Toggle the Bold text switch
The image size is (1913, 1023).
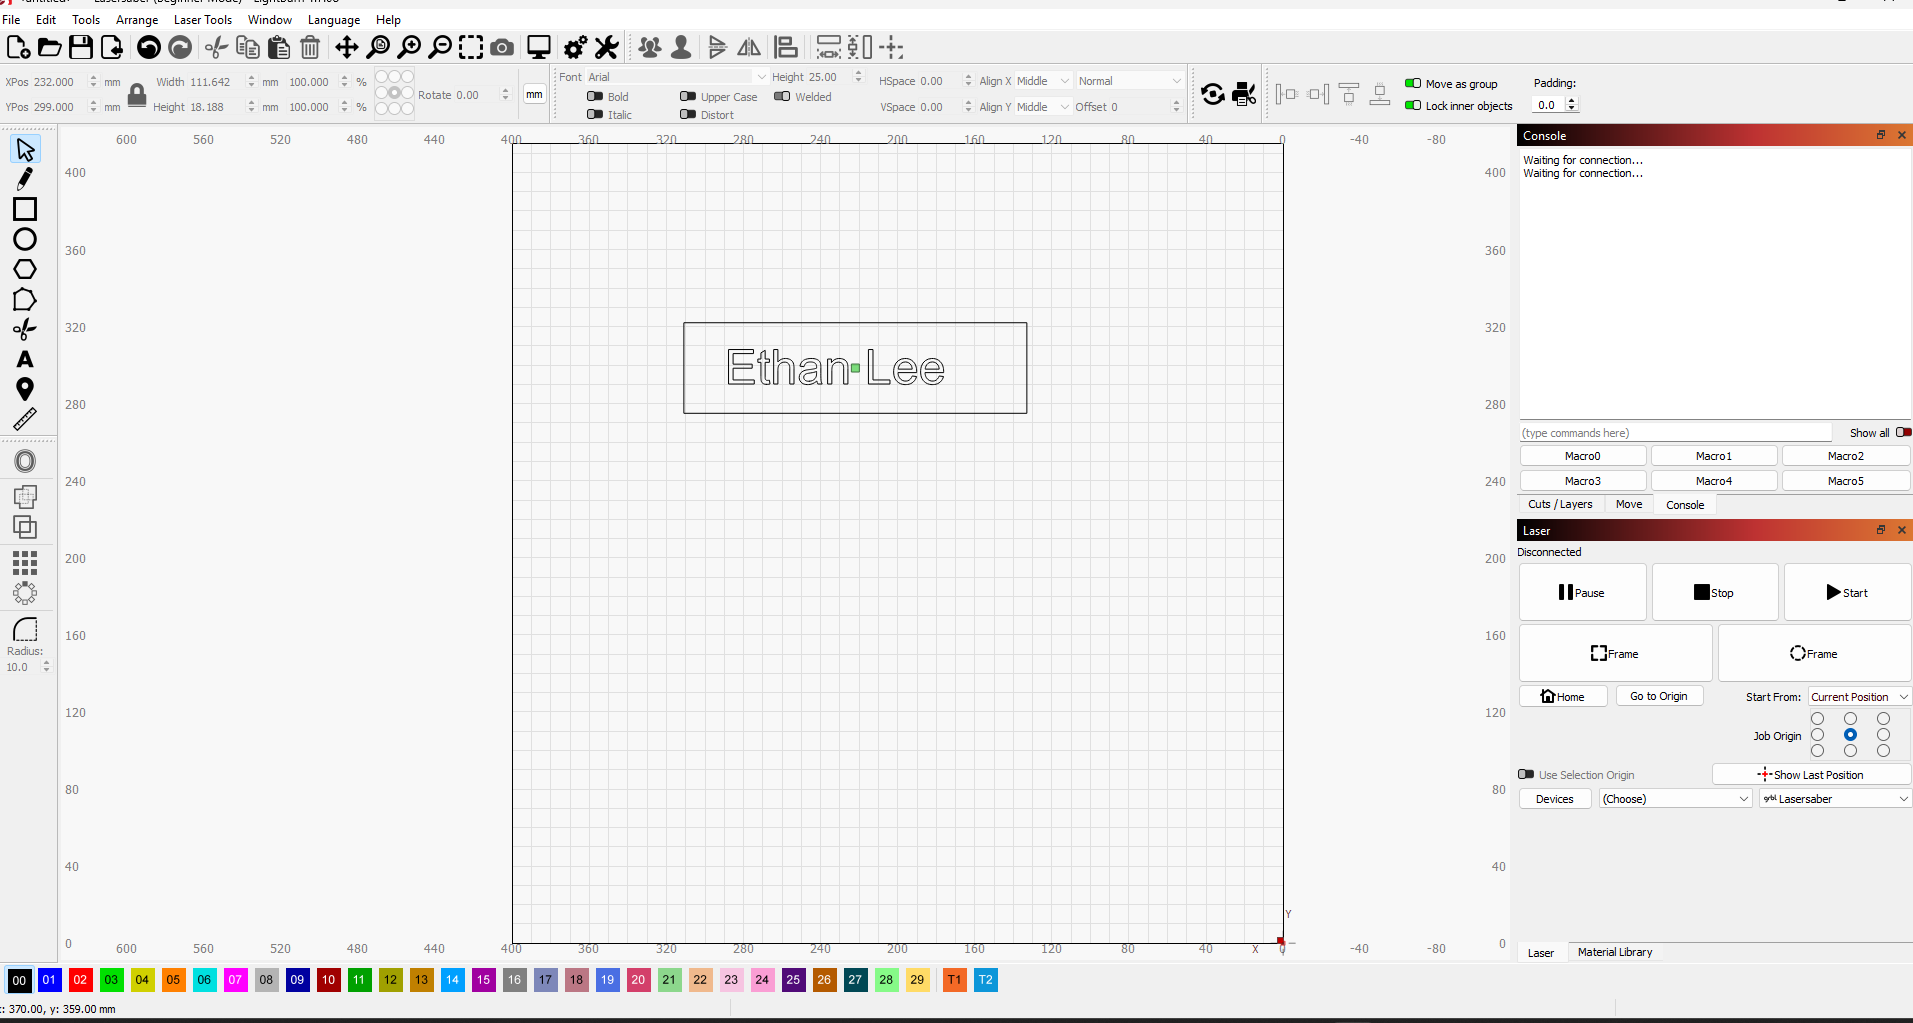click(x=595, y=97)
